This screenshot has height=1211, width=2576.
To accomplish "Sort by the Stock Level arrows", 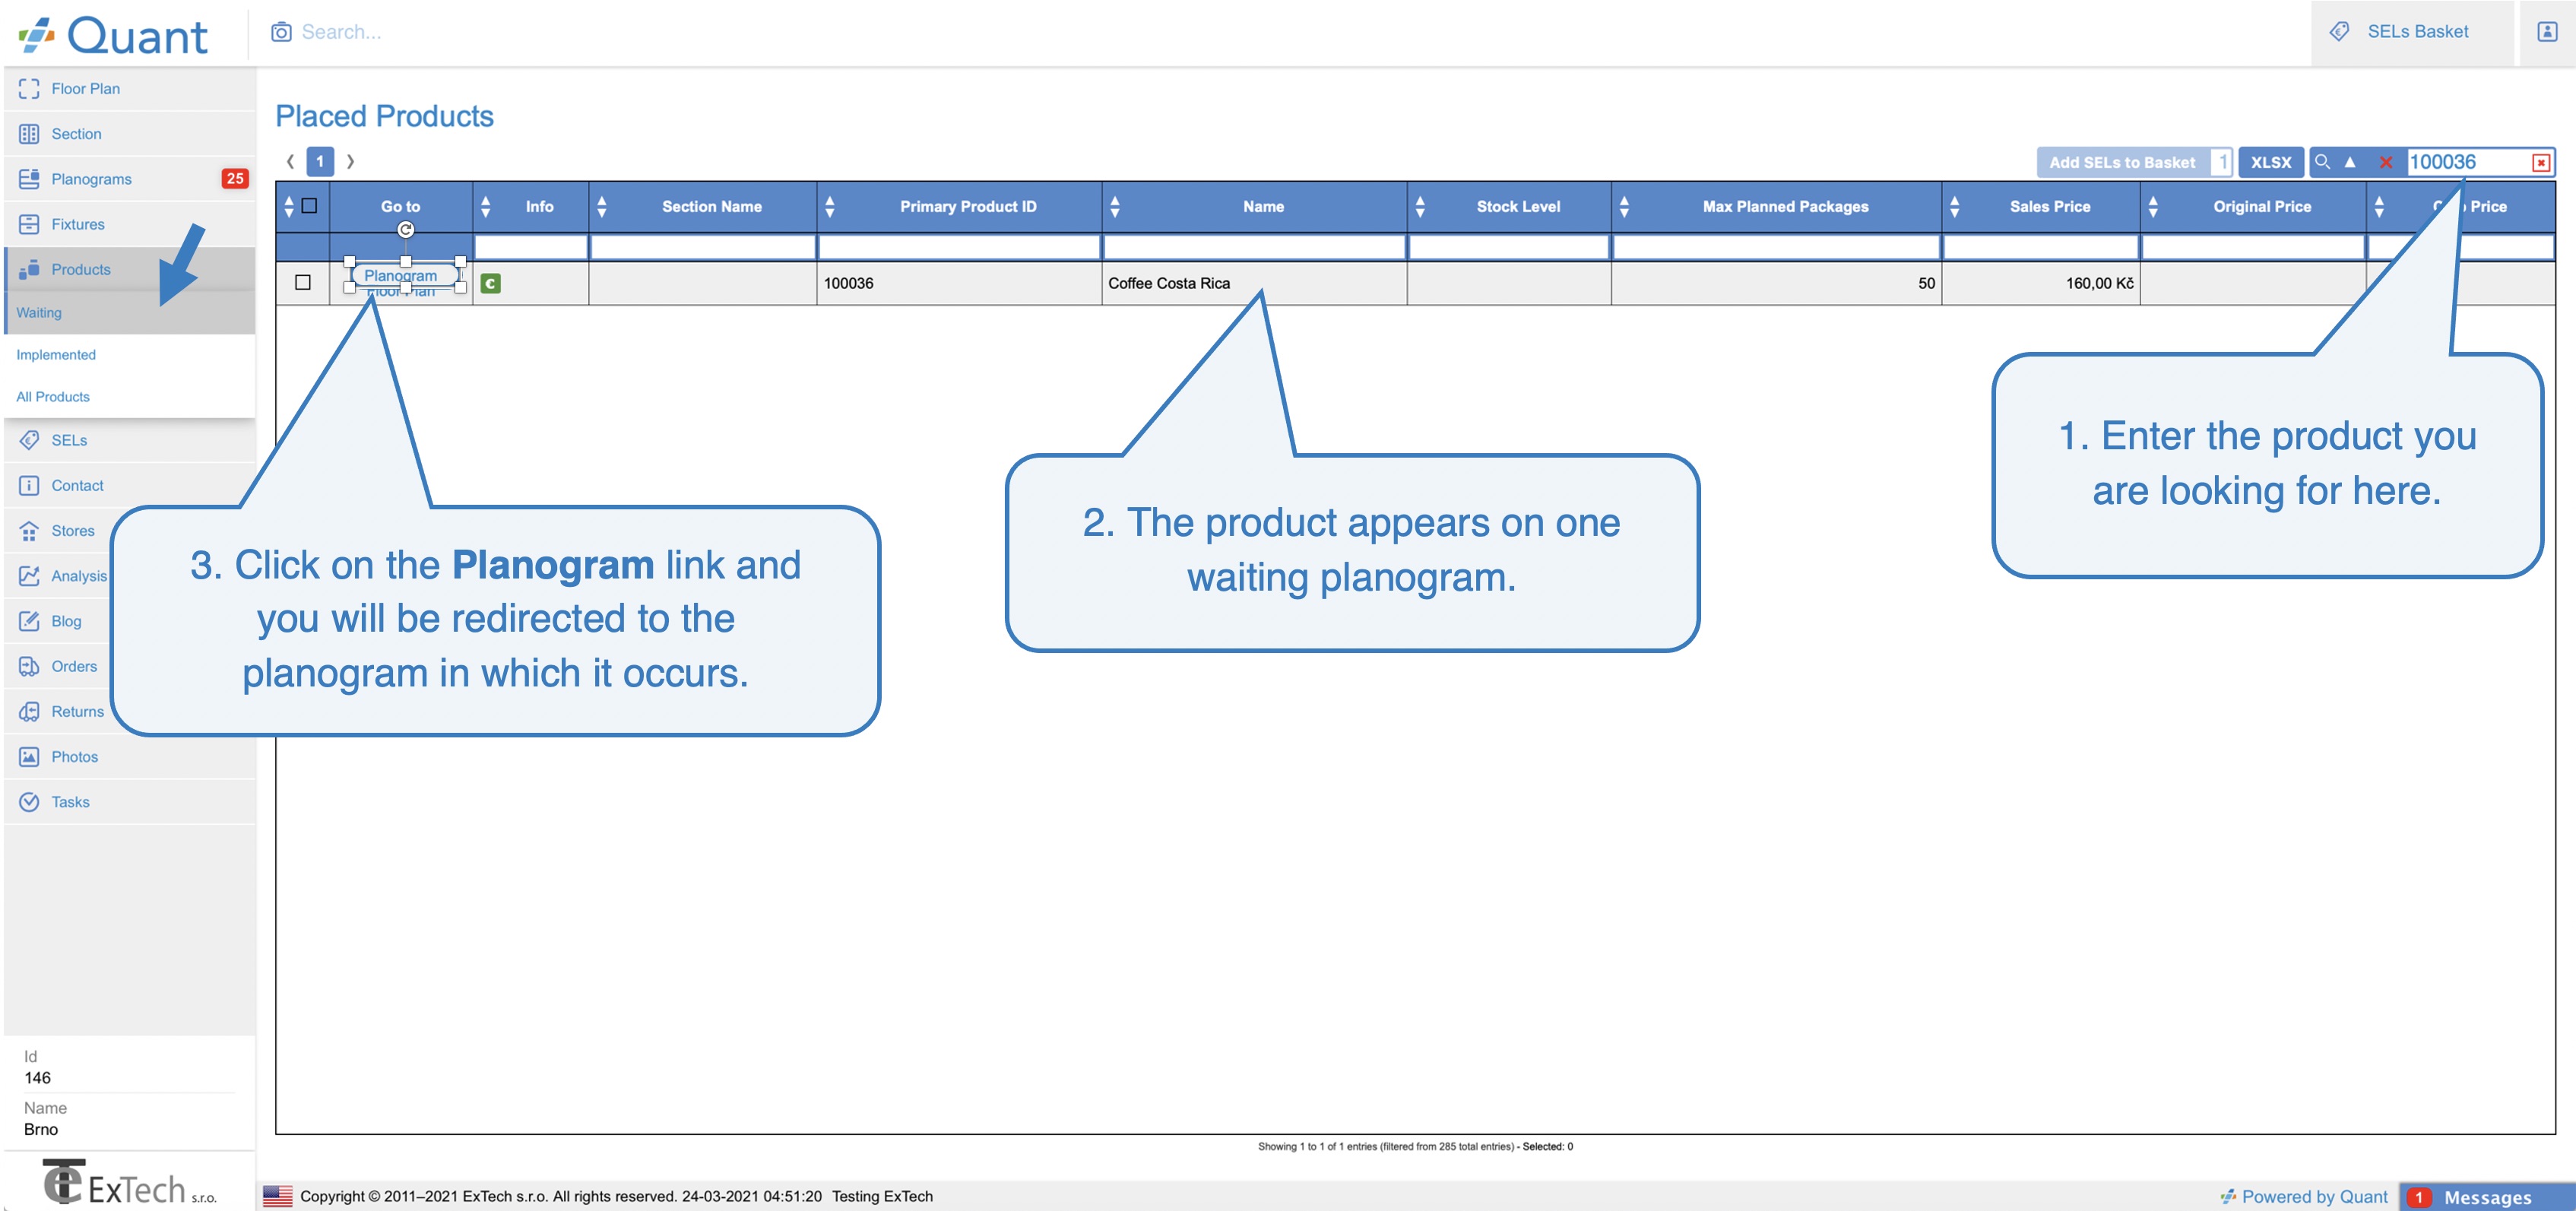I will click(1420, 207).
